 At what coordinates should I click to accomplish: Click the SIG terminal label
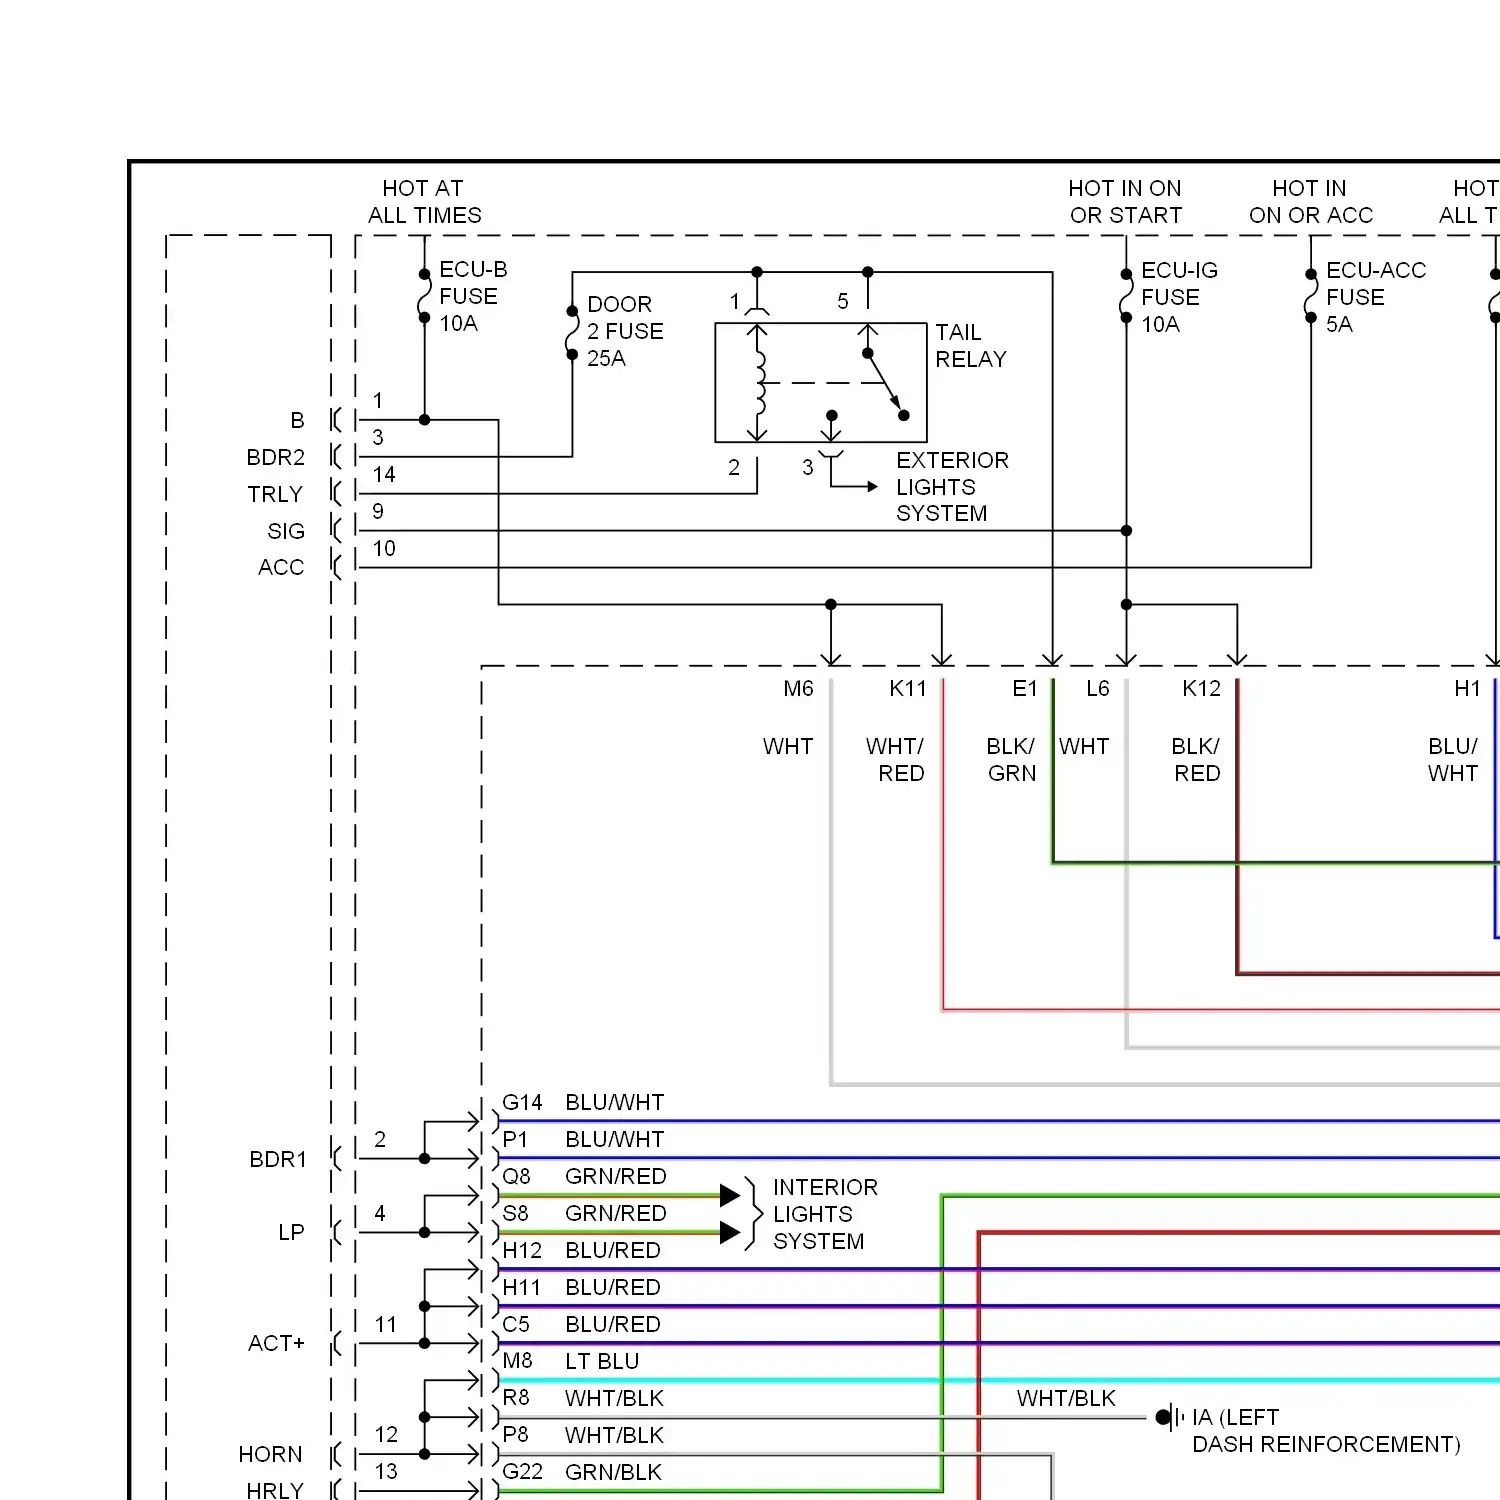point(285,531)
